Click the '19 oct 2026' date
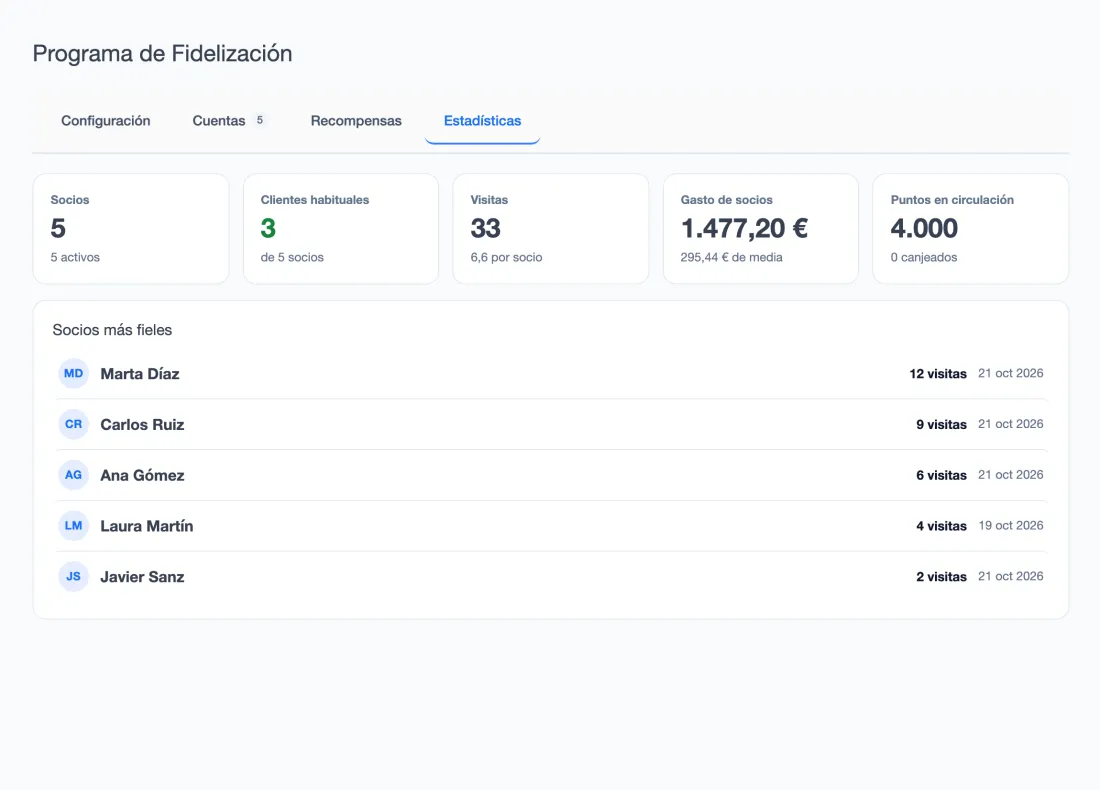 [x=1011, y=525]
